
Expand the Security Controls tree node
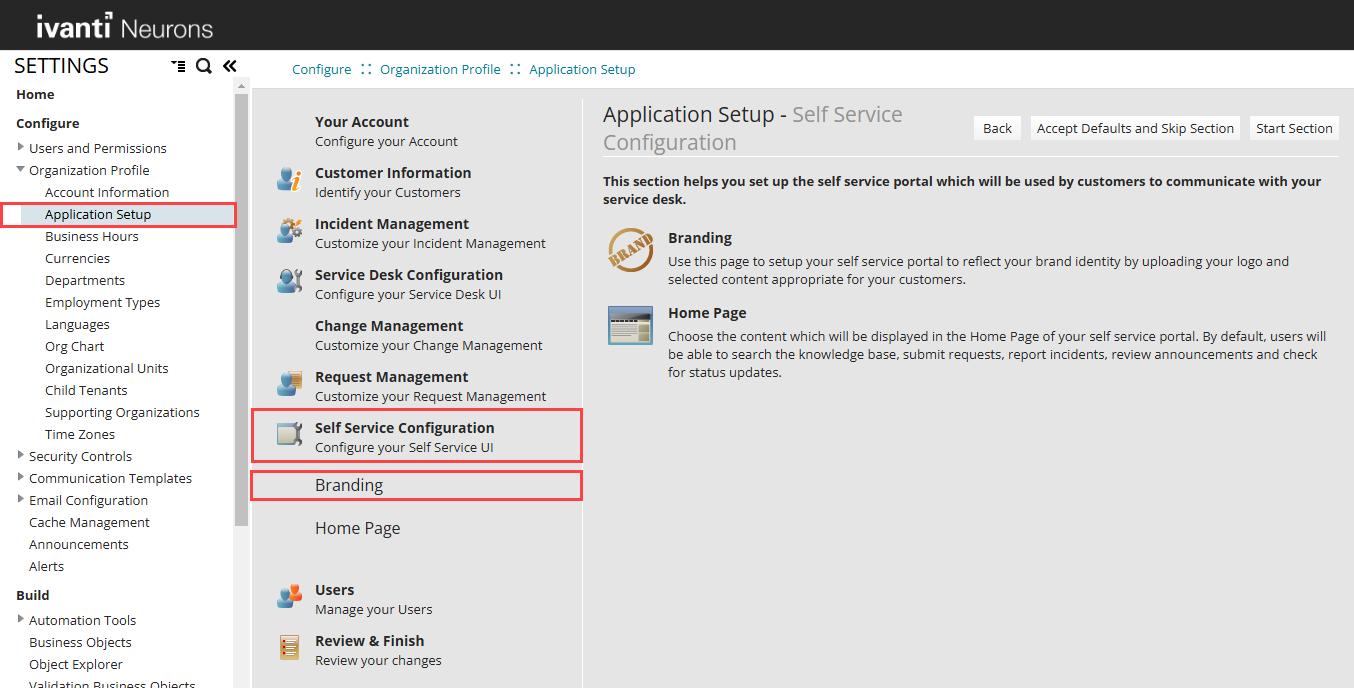[x=21, y=456]
